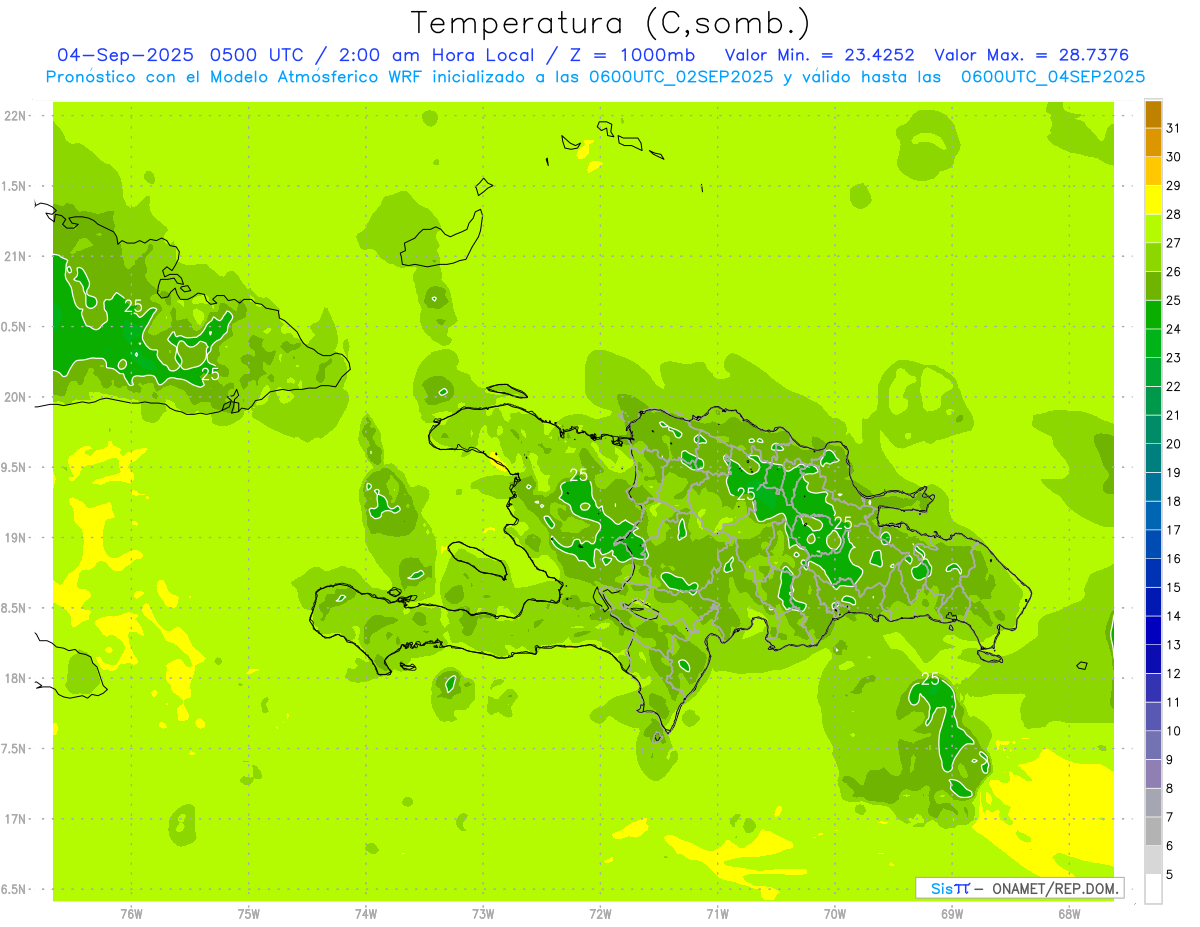
Task: Click the "7.5N" latitude label
Action: click(14, 748)
